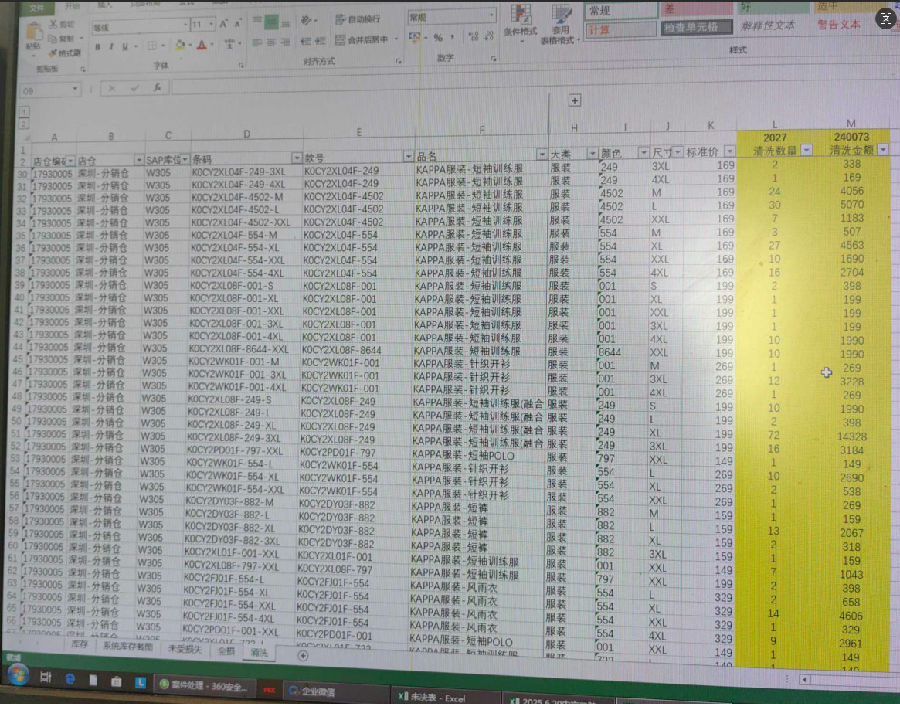
Task: Click the decrease indent icon
Action: pyautogui.click(x=305, y=41)
